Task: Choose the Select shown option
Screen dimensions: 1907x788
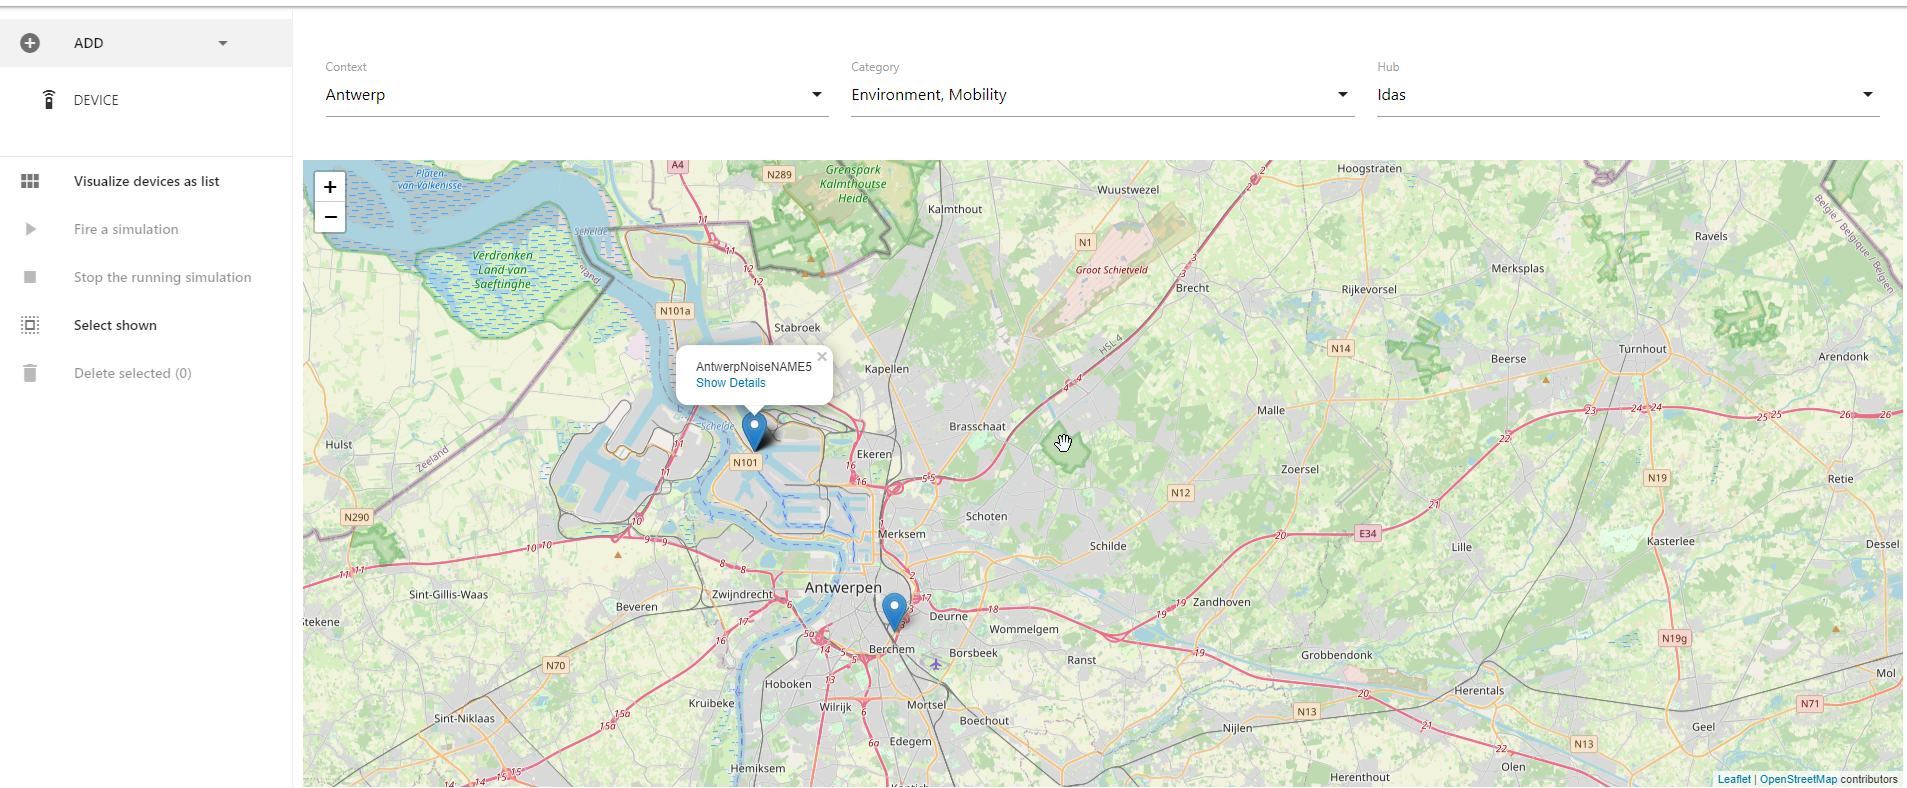Action: tap(115, 325)
